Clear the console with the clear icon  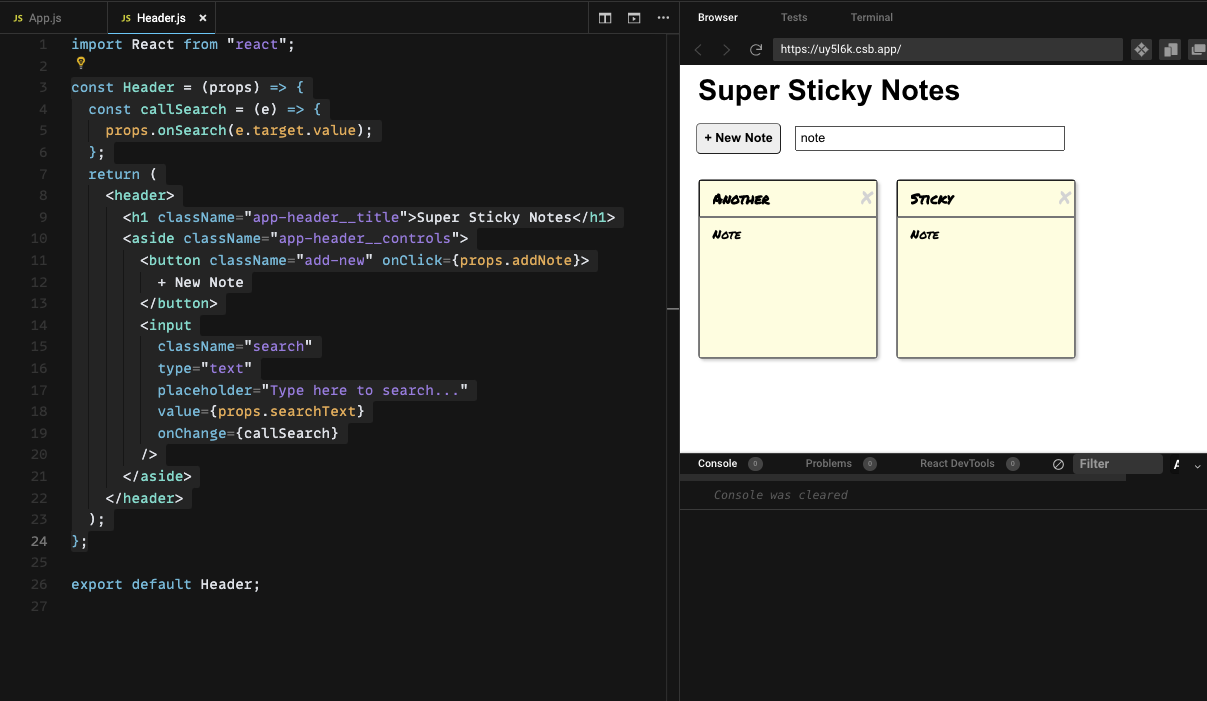coord(1058,464)
